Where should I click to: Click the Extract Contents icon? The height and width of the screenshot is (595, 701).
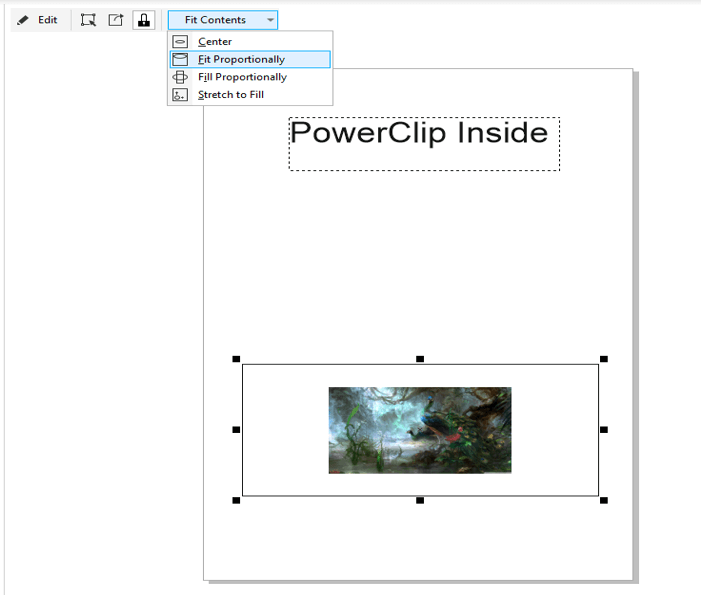coord(116,20)
